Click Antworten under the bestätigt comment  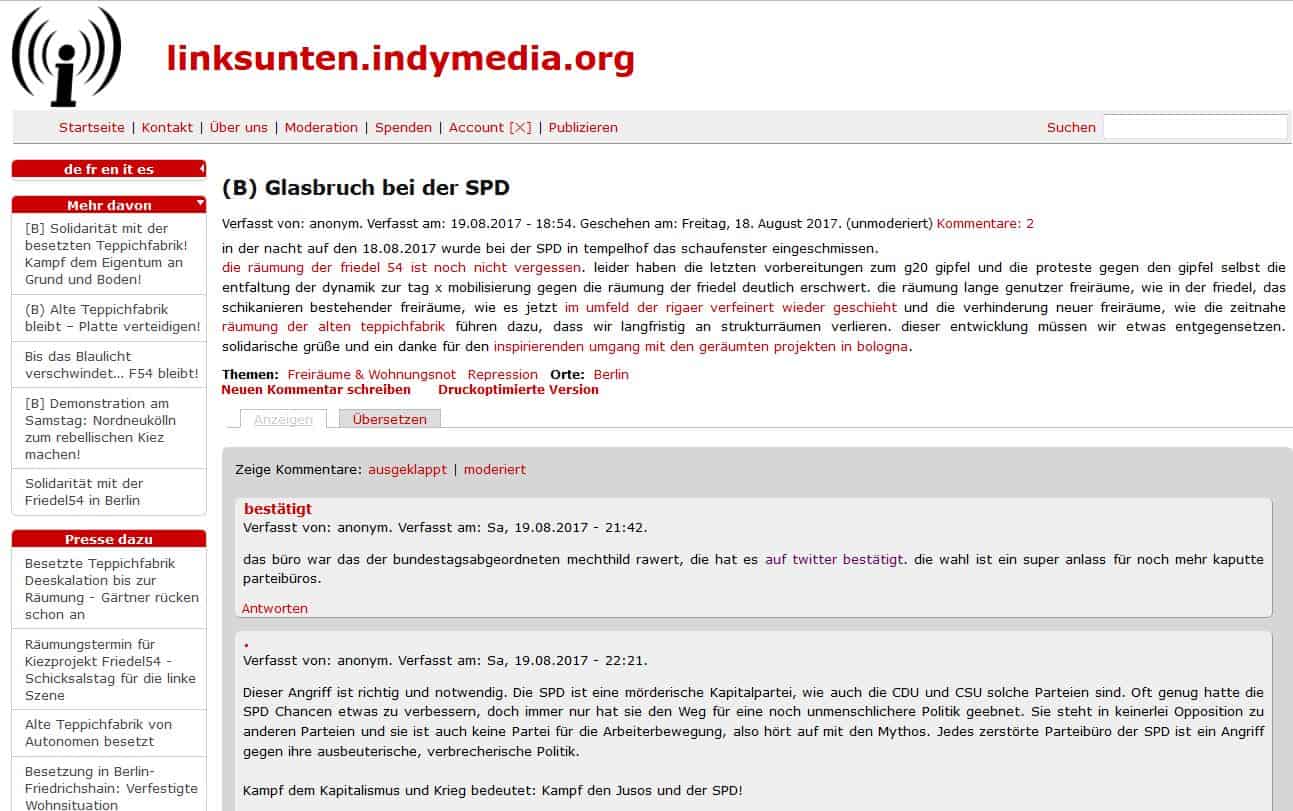coord(275,609)
